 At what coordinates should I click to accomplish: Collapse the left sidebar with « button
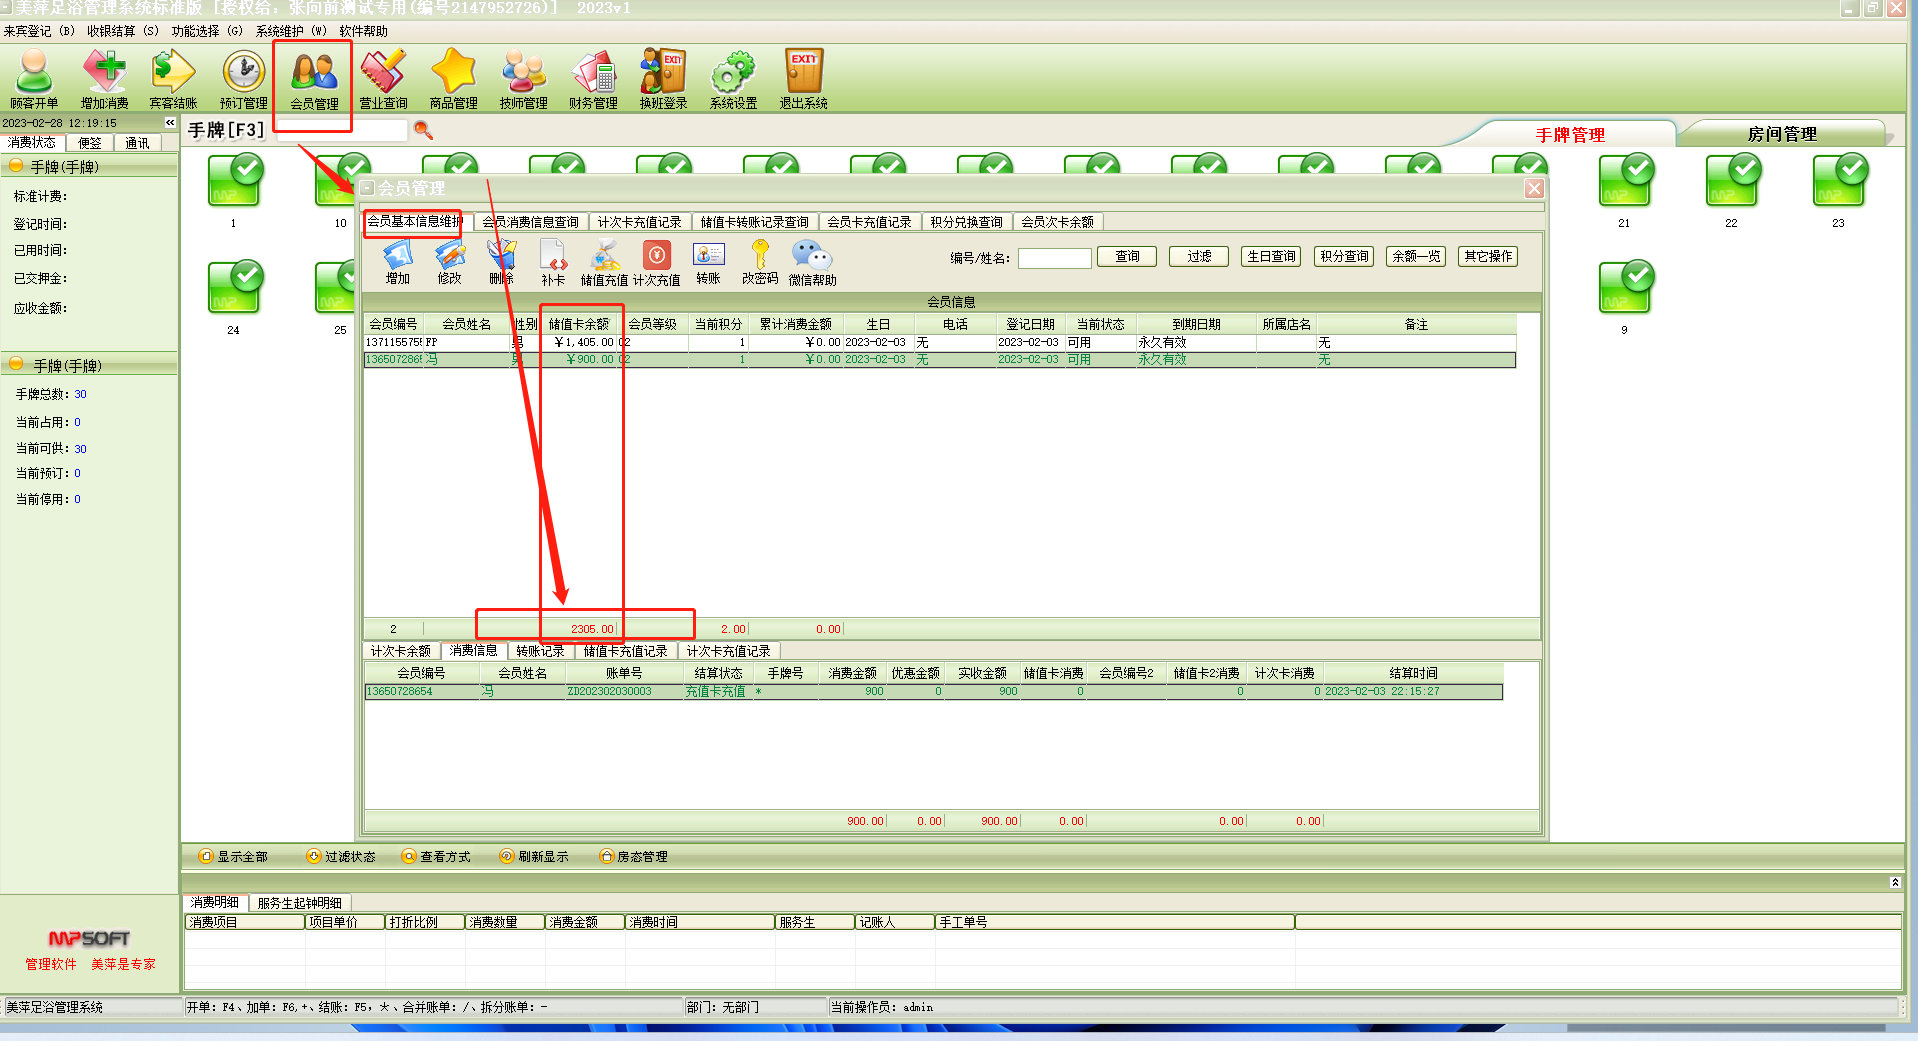tap(170, 123)
